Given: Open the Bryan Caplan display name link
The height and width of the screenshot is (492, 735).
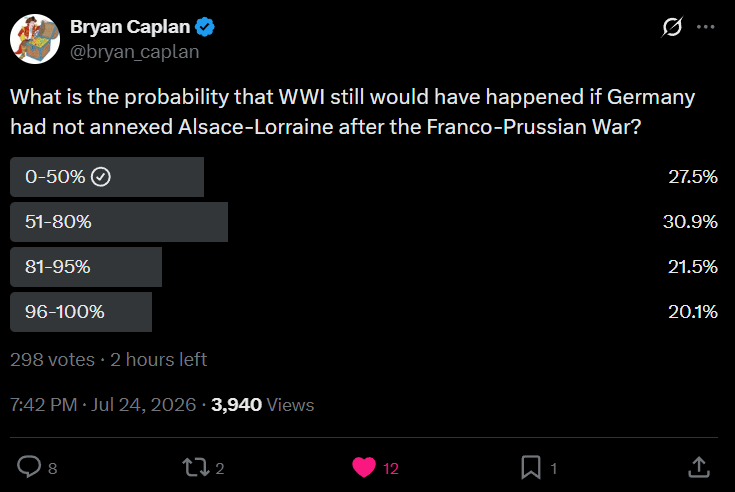Looking at the screenshot, I should pyautogui.click(x=130, y=27).
